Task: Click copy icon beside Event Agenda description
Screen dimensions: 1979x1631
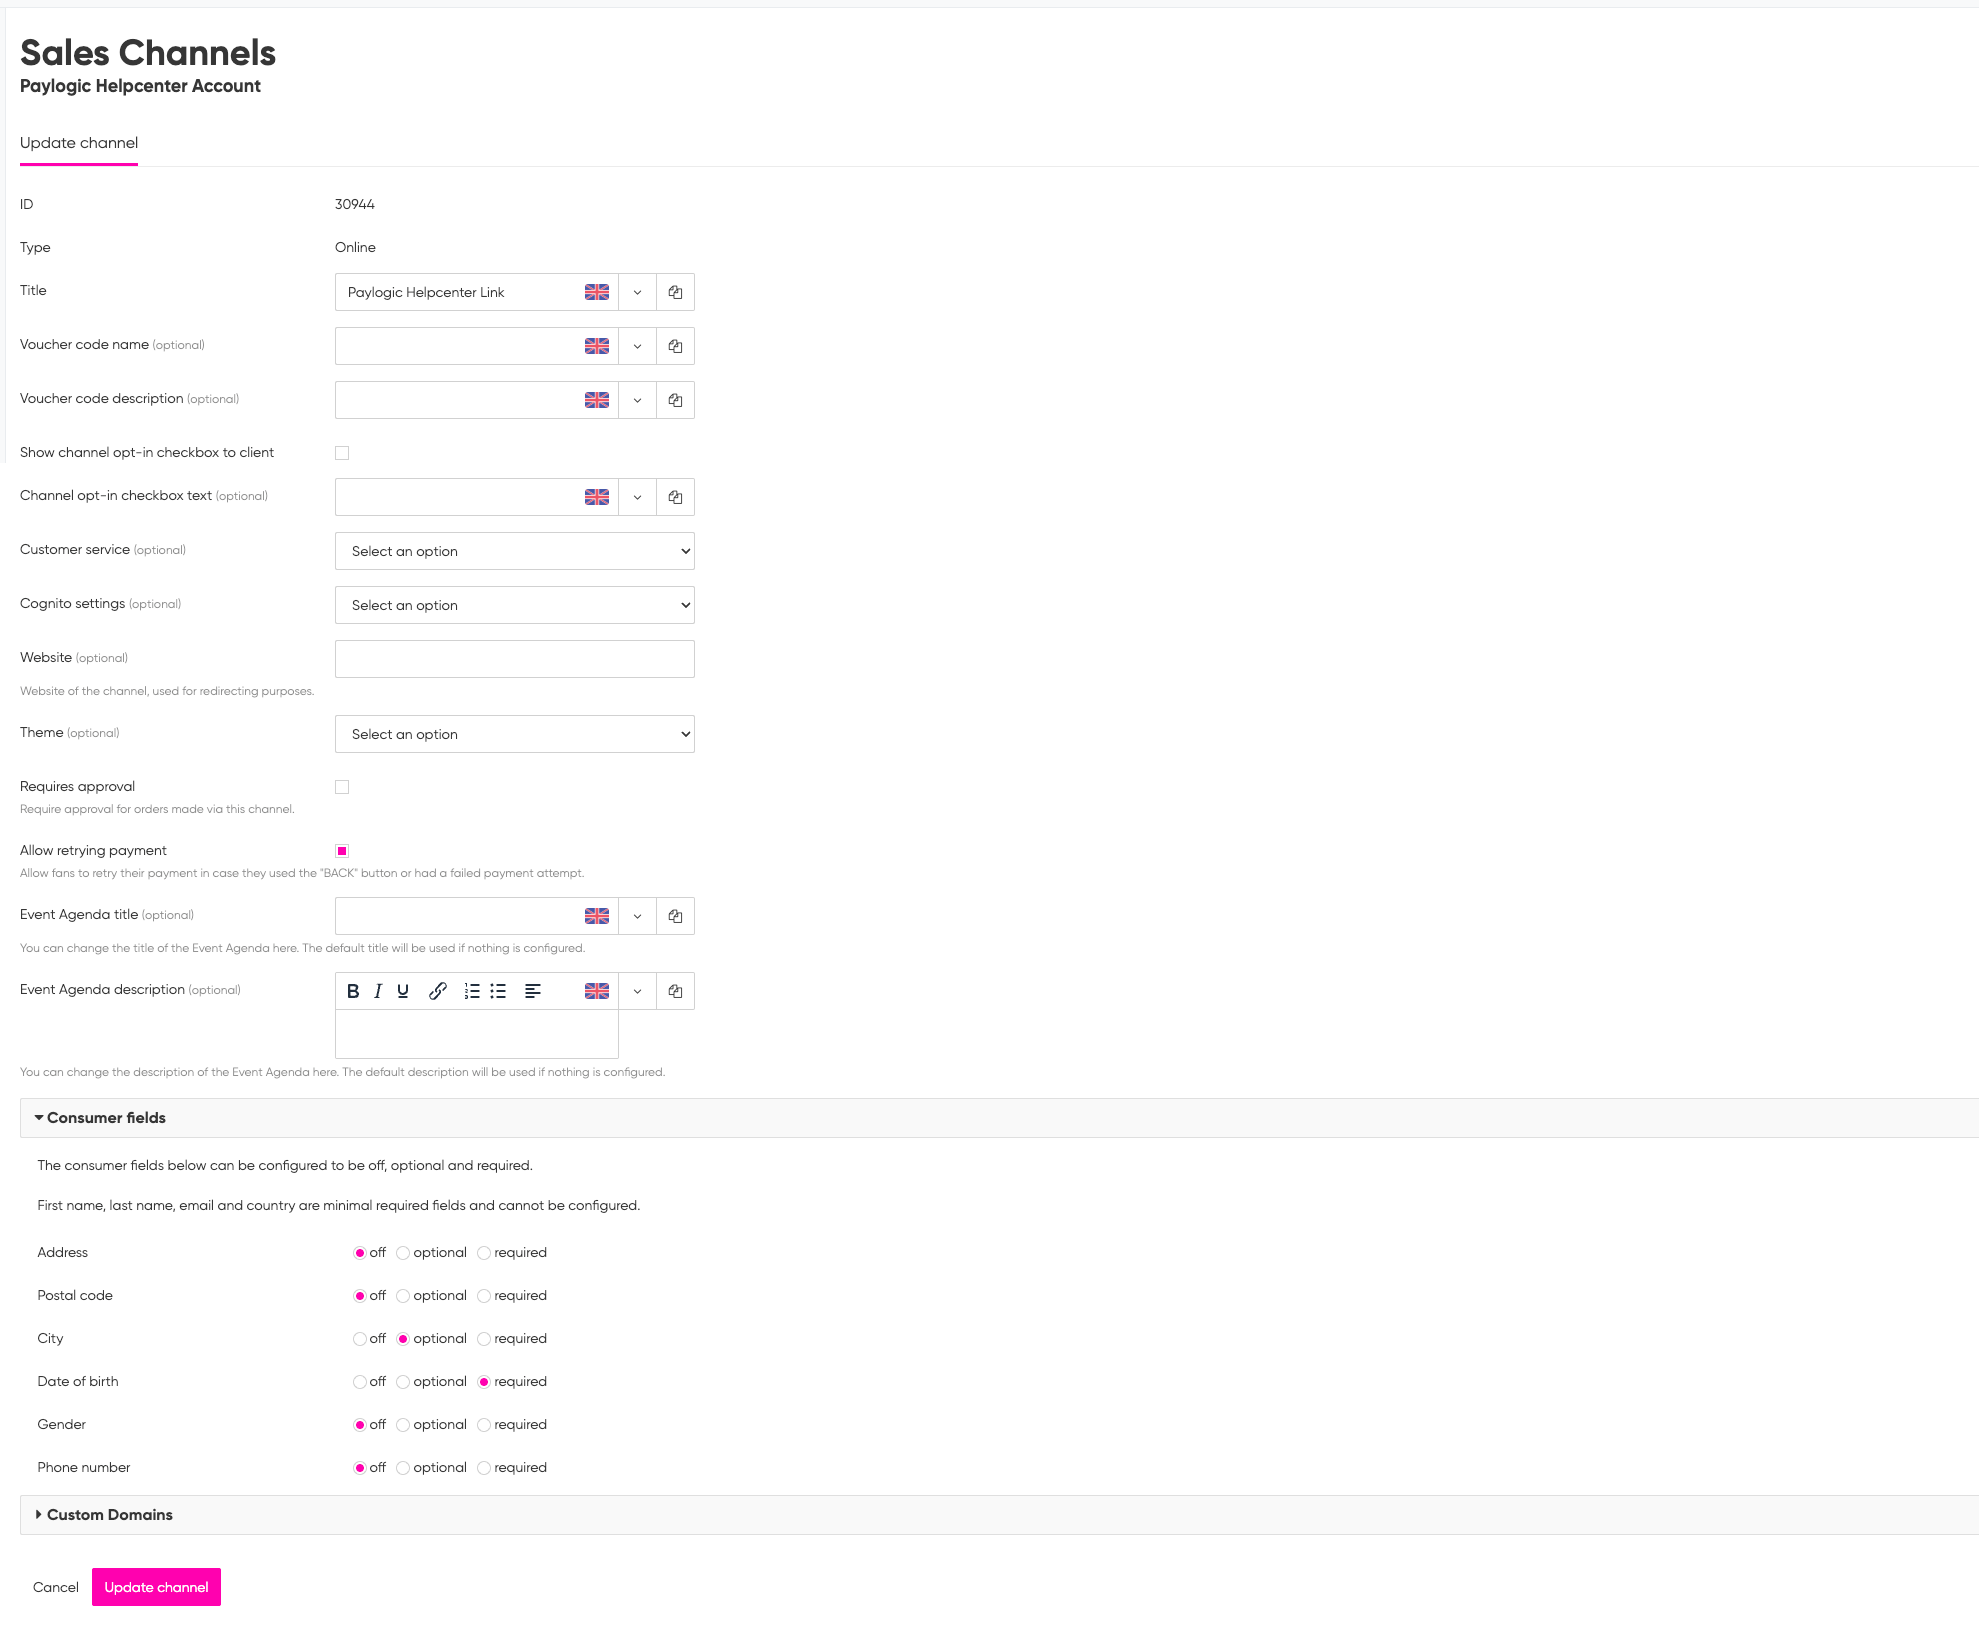Action: tap(675, 991)
